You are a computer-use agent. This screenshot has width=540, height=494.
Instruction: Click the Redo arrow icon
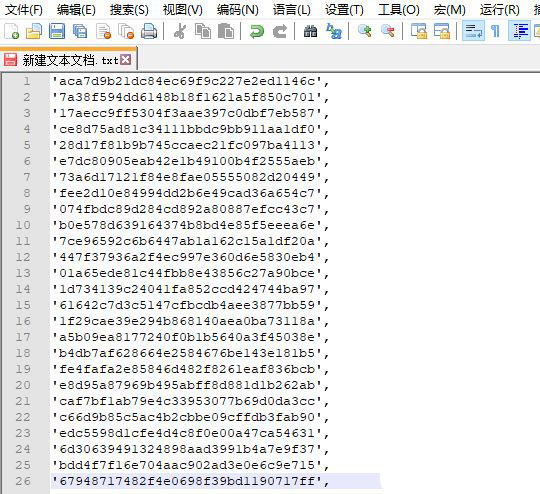pos(280,31)
